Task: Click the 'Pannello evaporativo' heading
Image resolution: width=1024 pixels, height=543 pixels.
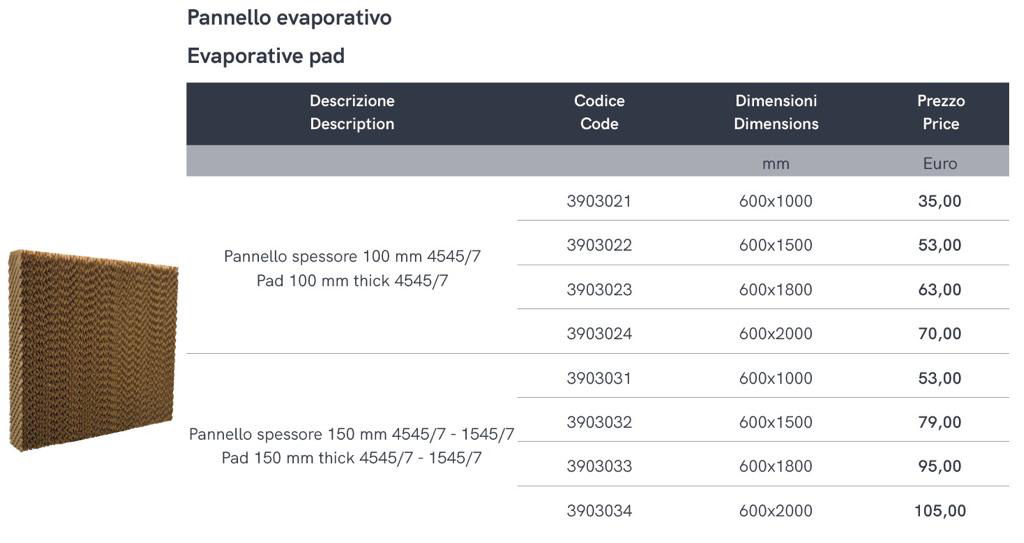Action: pos(289,18)
